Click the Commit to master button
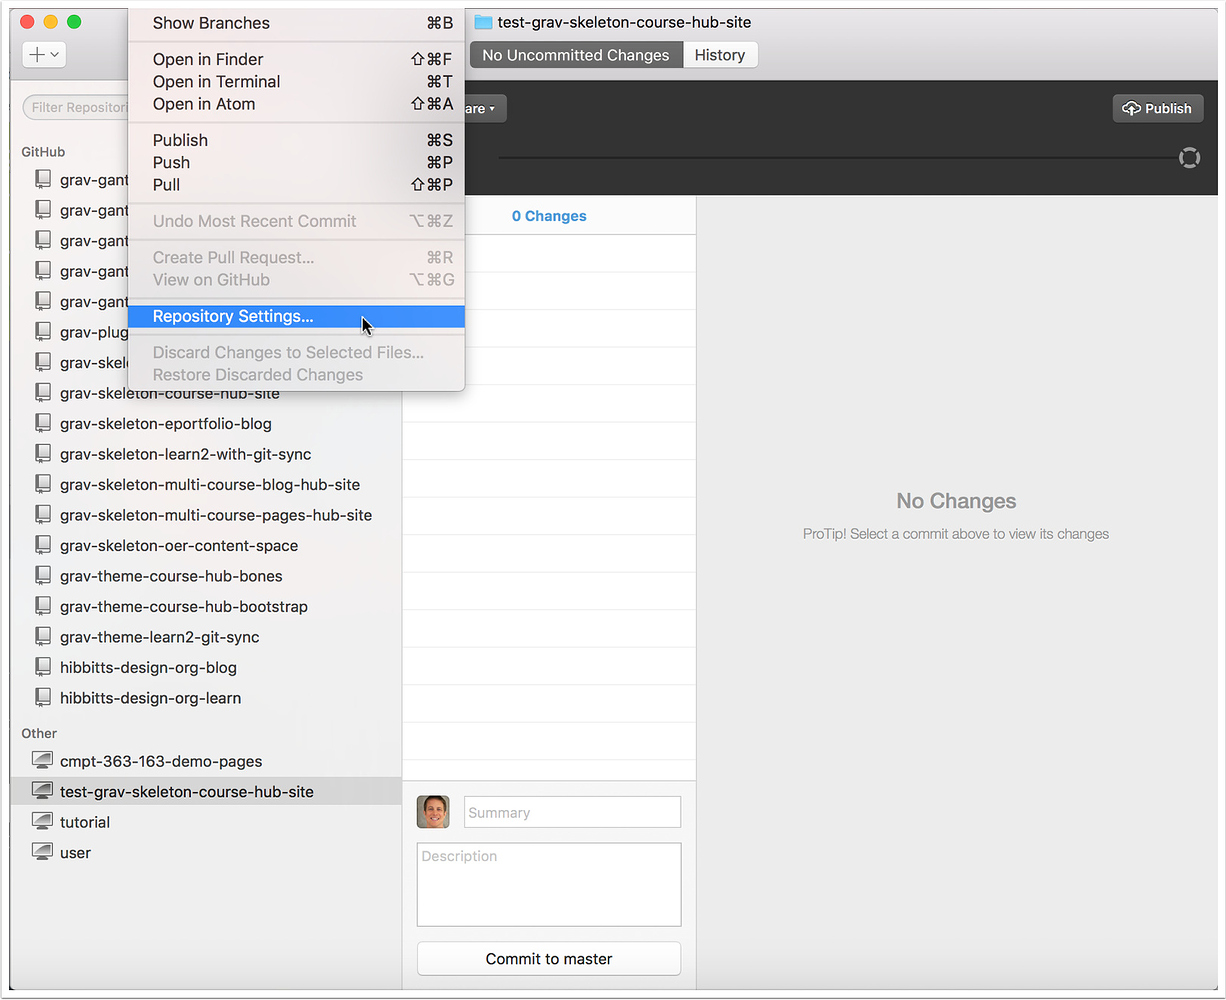1226x1000 pixels. point(548,958)
